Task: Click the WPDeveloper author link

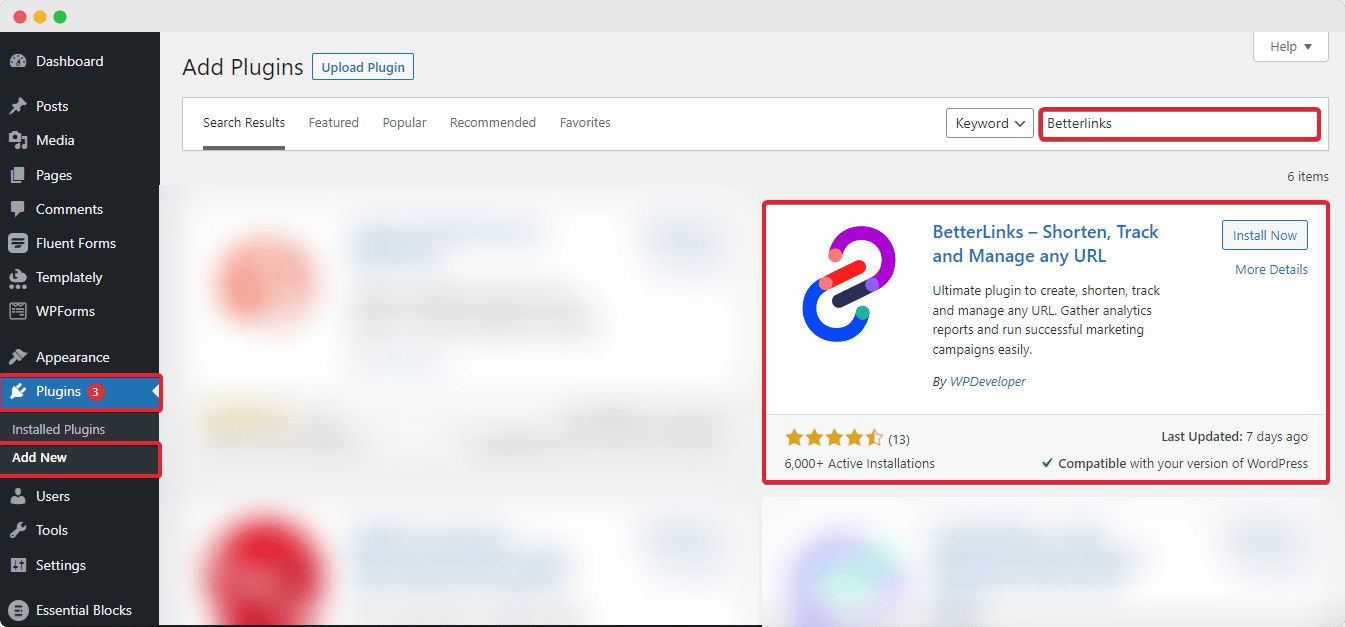Action: pyautogui.click(x=987, y=382)
